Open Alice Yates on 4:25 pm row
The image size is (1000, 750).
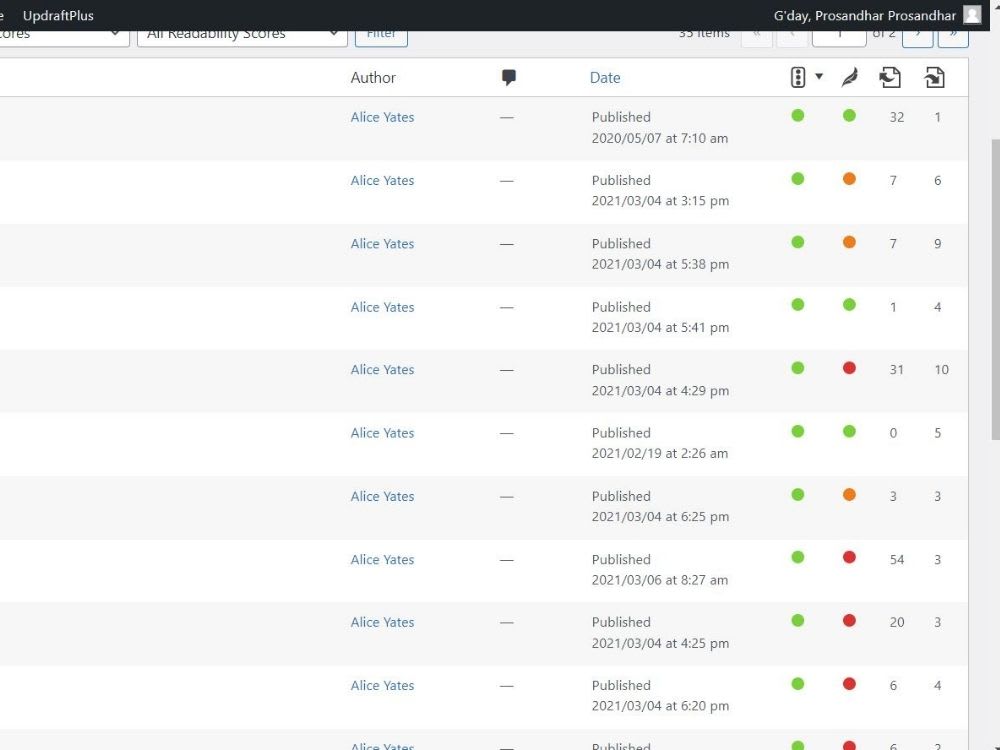pyautogui.click(x=382, y=622)
